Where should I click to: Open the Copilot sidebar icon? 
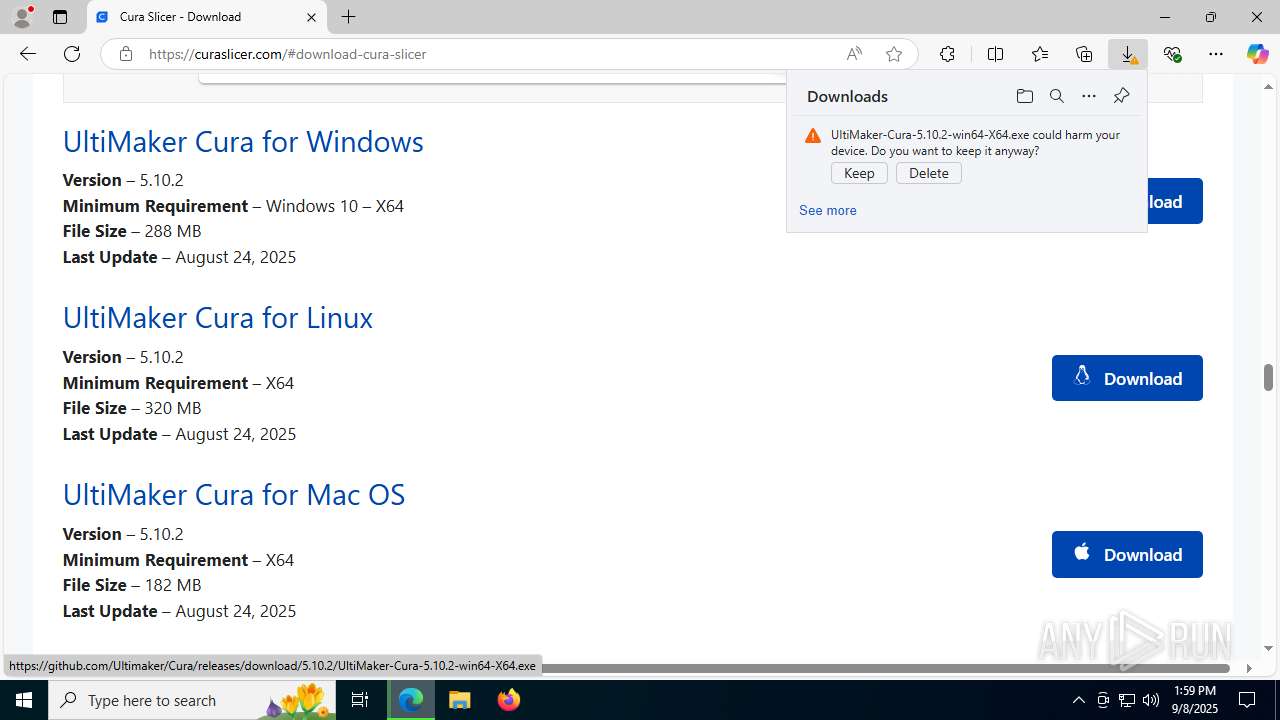[1257, 54]
